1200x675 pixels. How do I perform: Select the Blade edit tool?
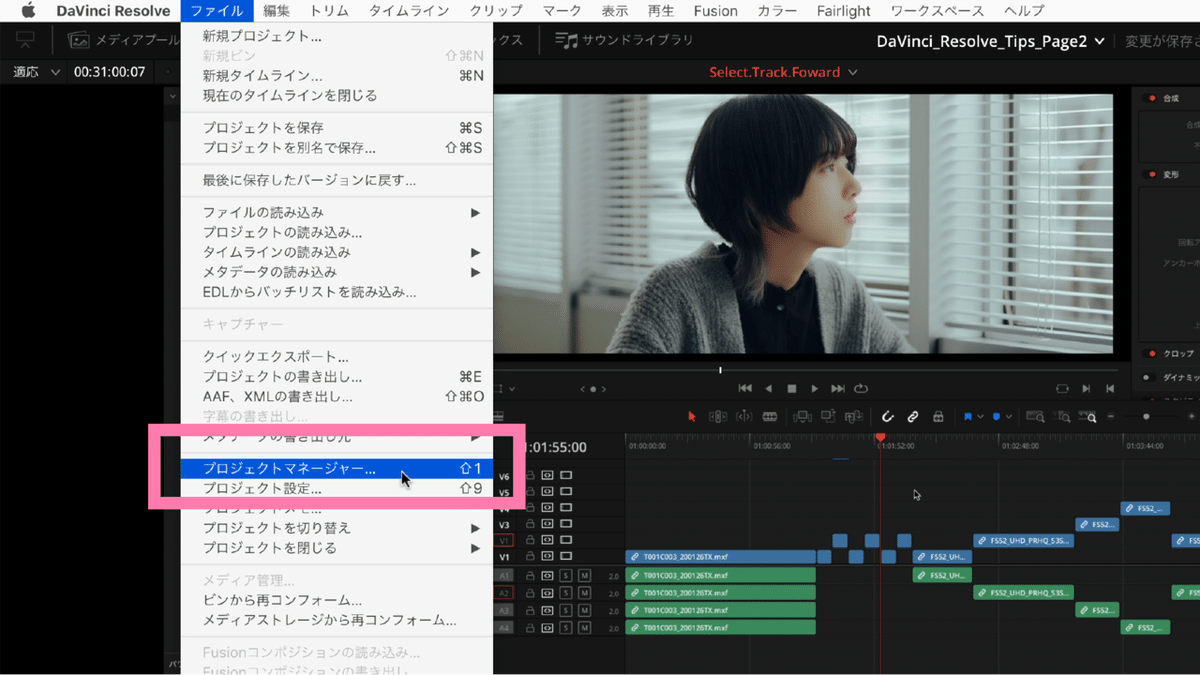click(770, 416)
